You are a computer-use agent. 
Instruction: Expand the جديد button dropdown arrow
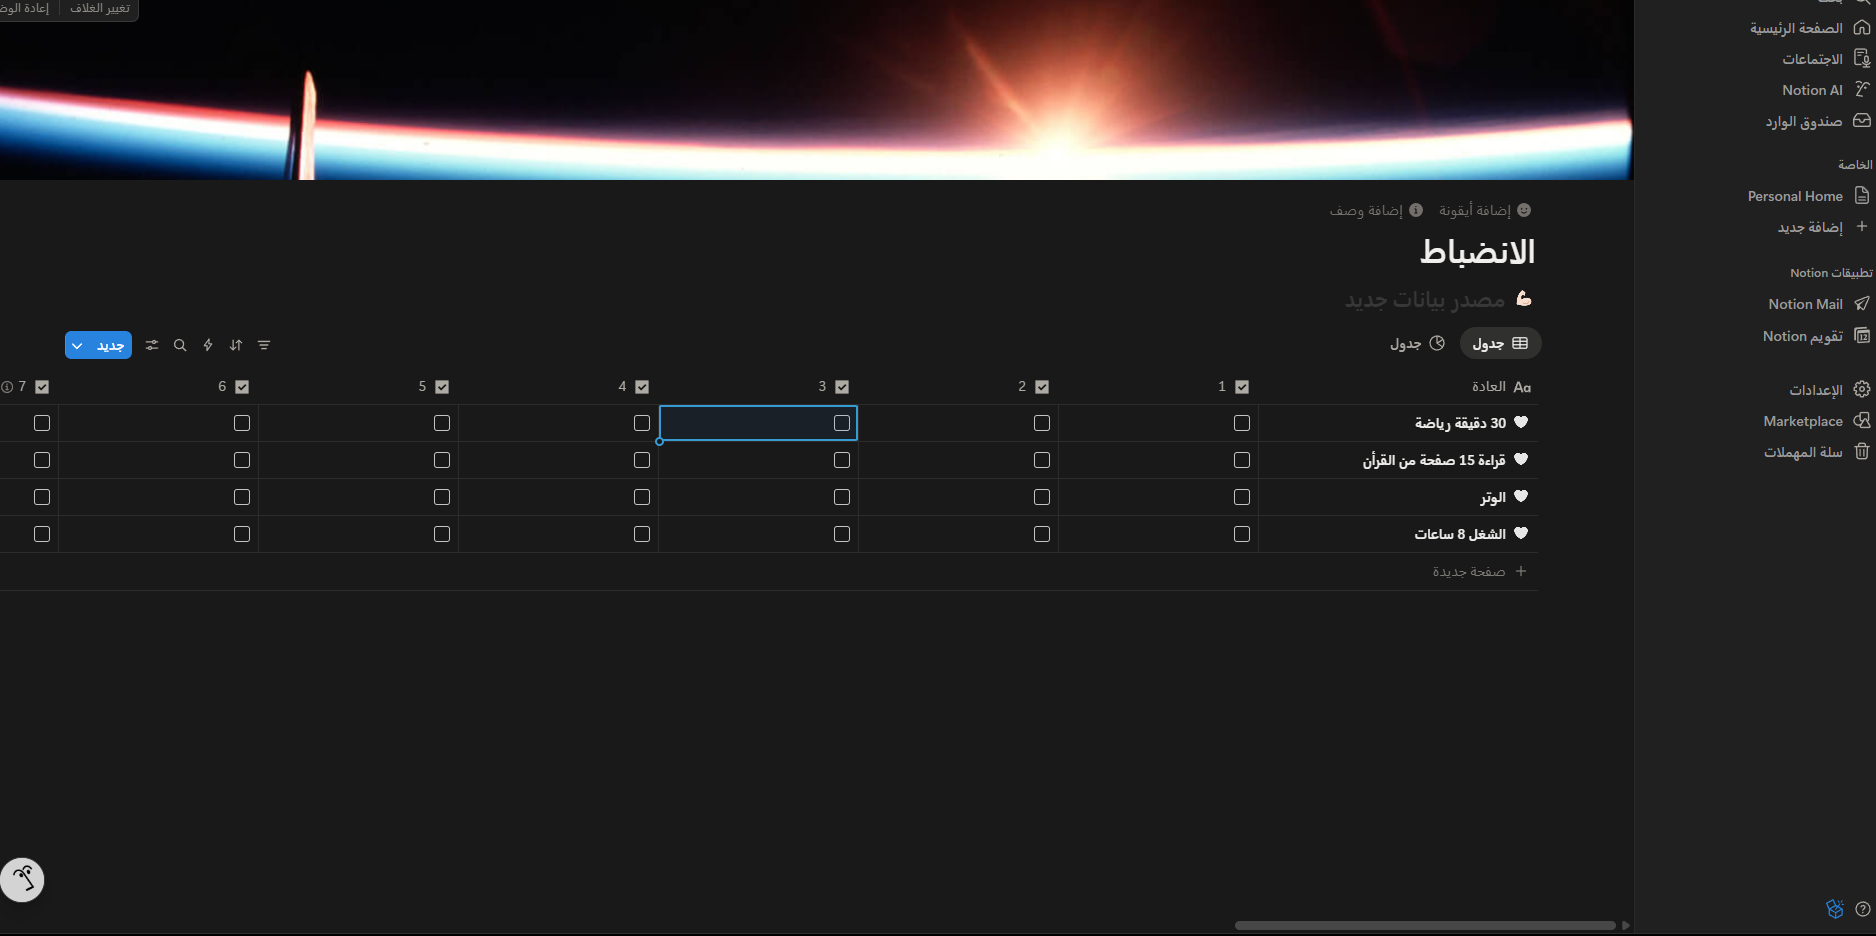[x=77, y=345]
